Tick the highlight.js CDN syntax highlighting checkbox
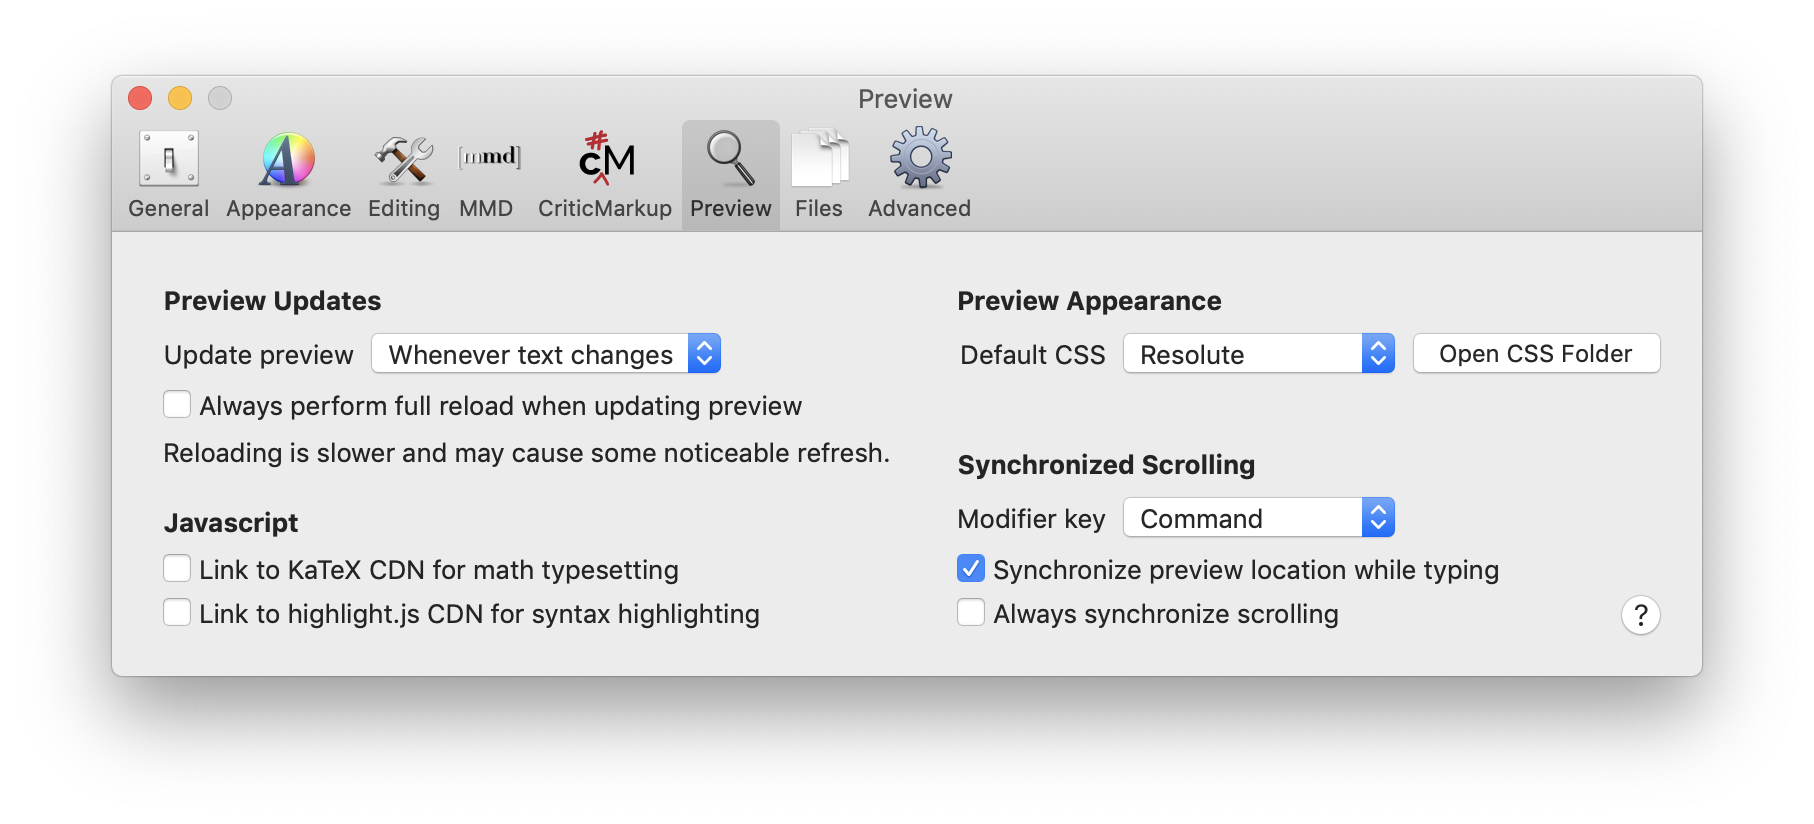 coord(177,612)
